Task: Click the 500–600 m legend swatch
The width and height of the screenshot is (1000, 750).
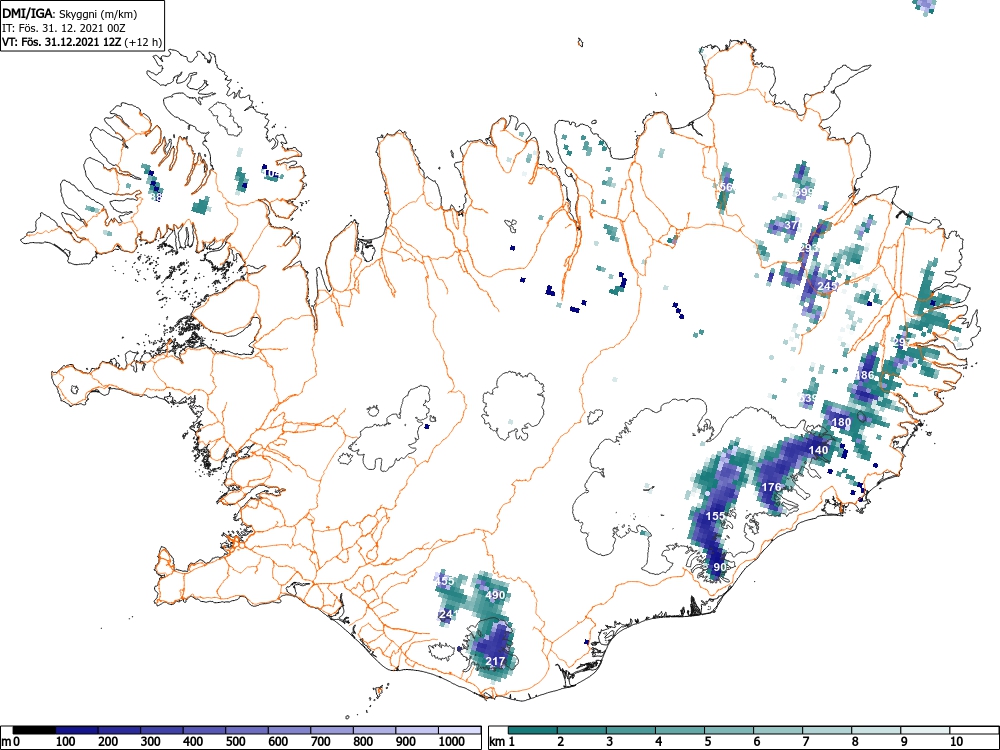Action: [247, 730]
